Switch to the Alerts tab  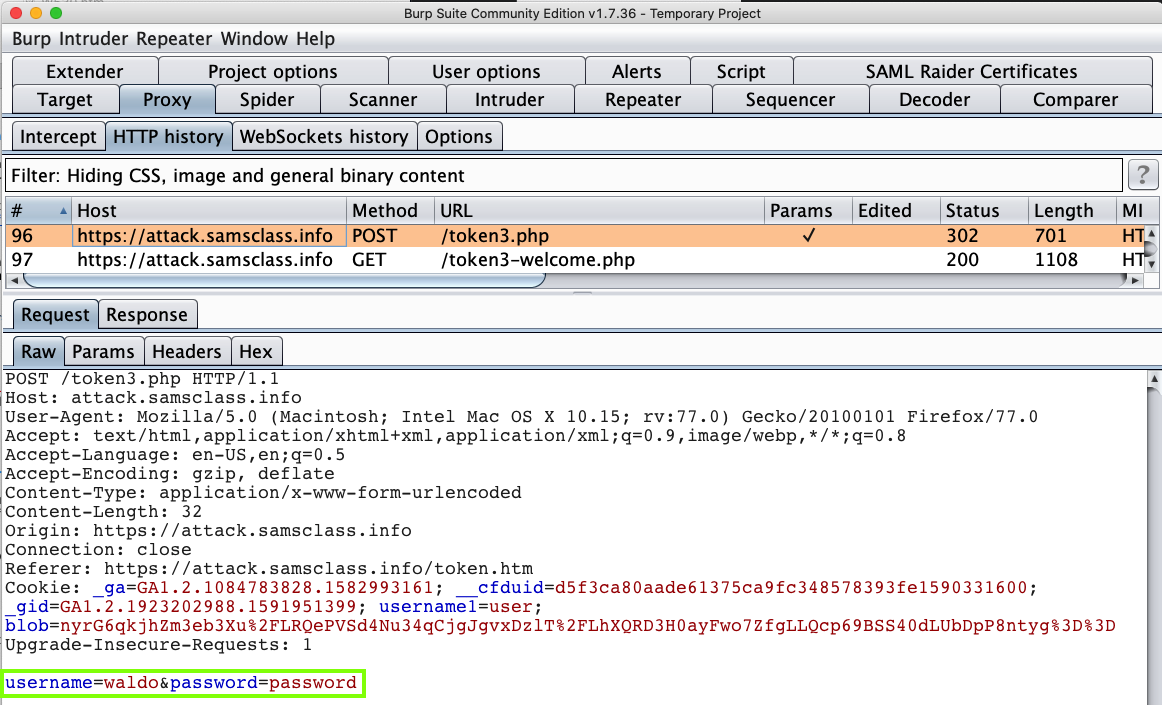pos(637,71)
